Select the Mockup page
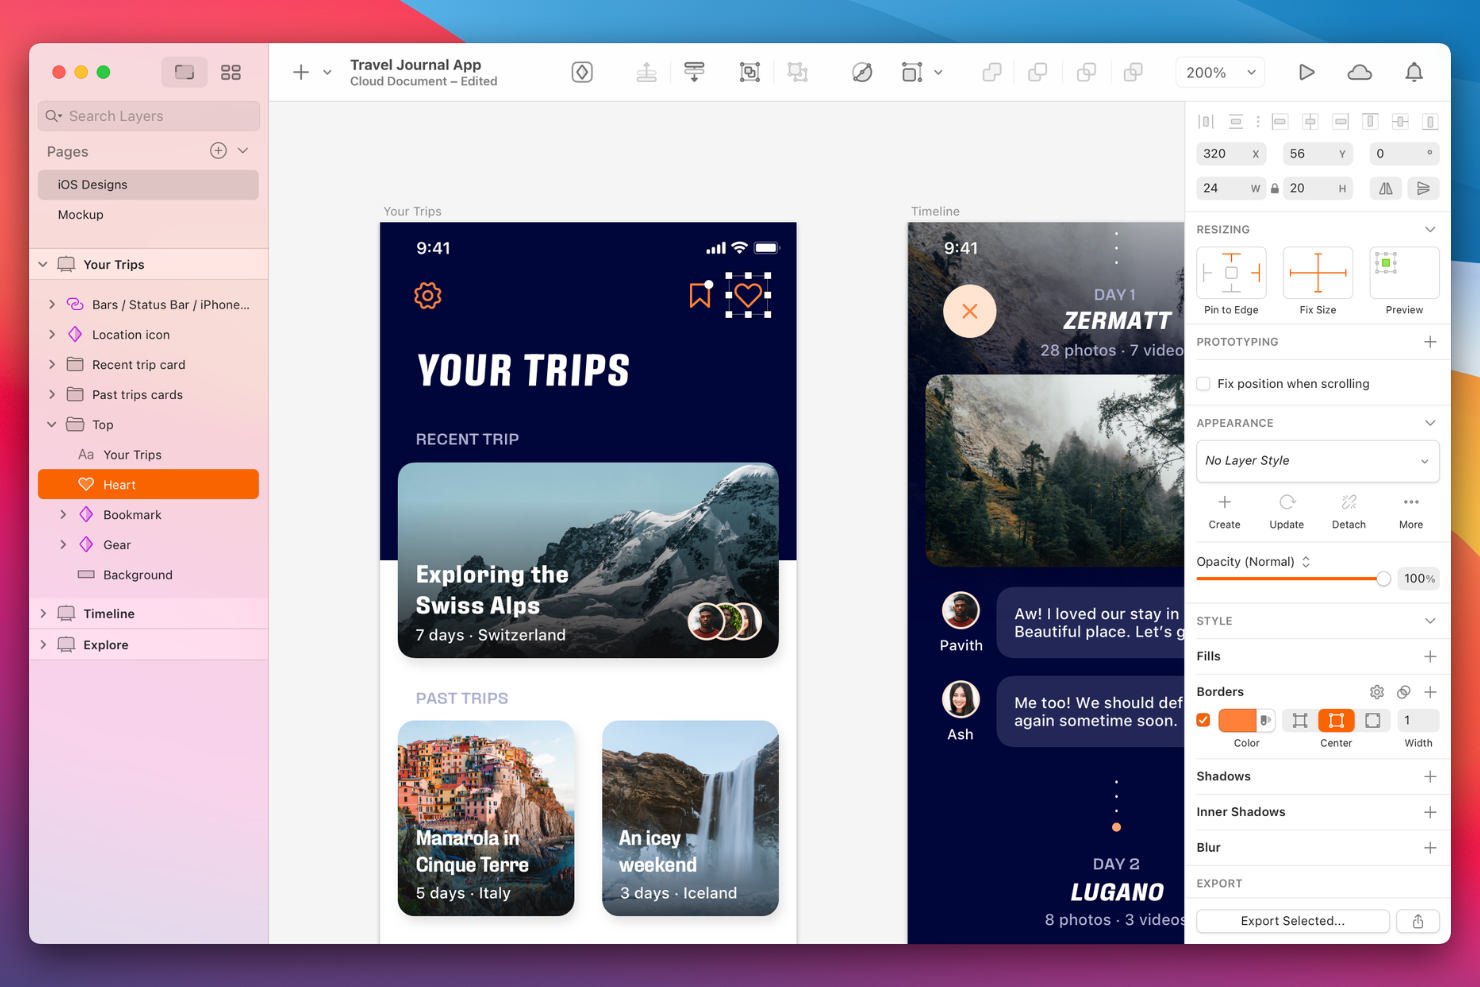Screen dimensions: 1480x987 (149, 214)
